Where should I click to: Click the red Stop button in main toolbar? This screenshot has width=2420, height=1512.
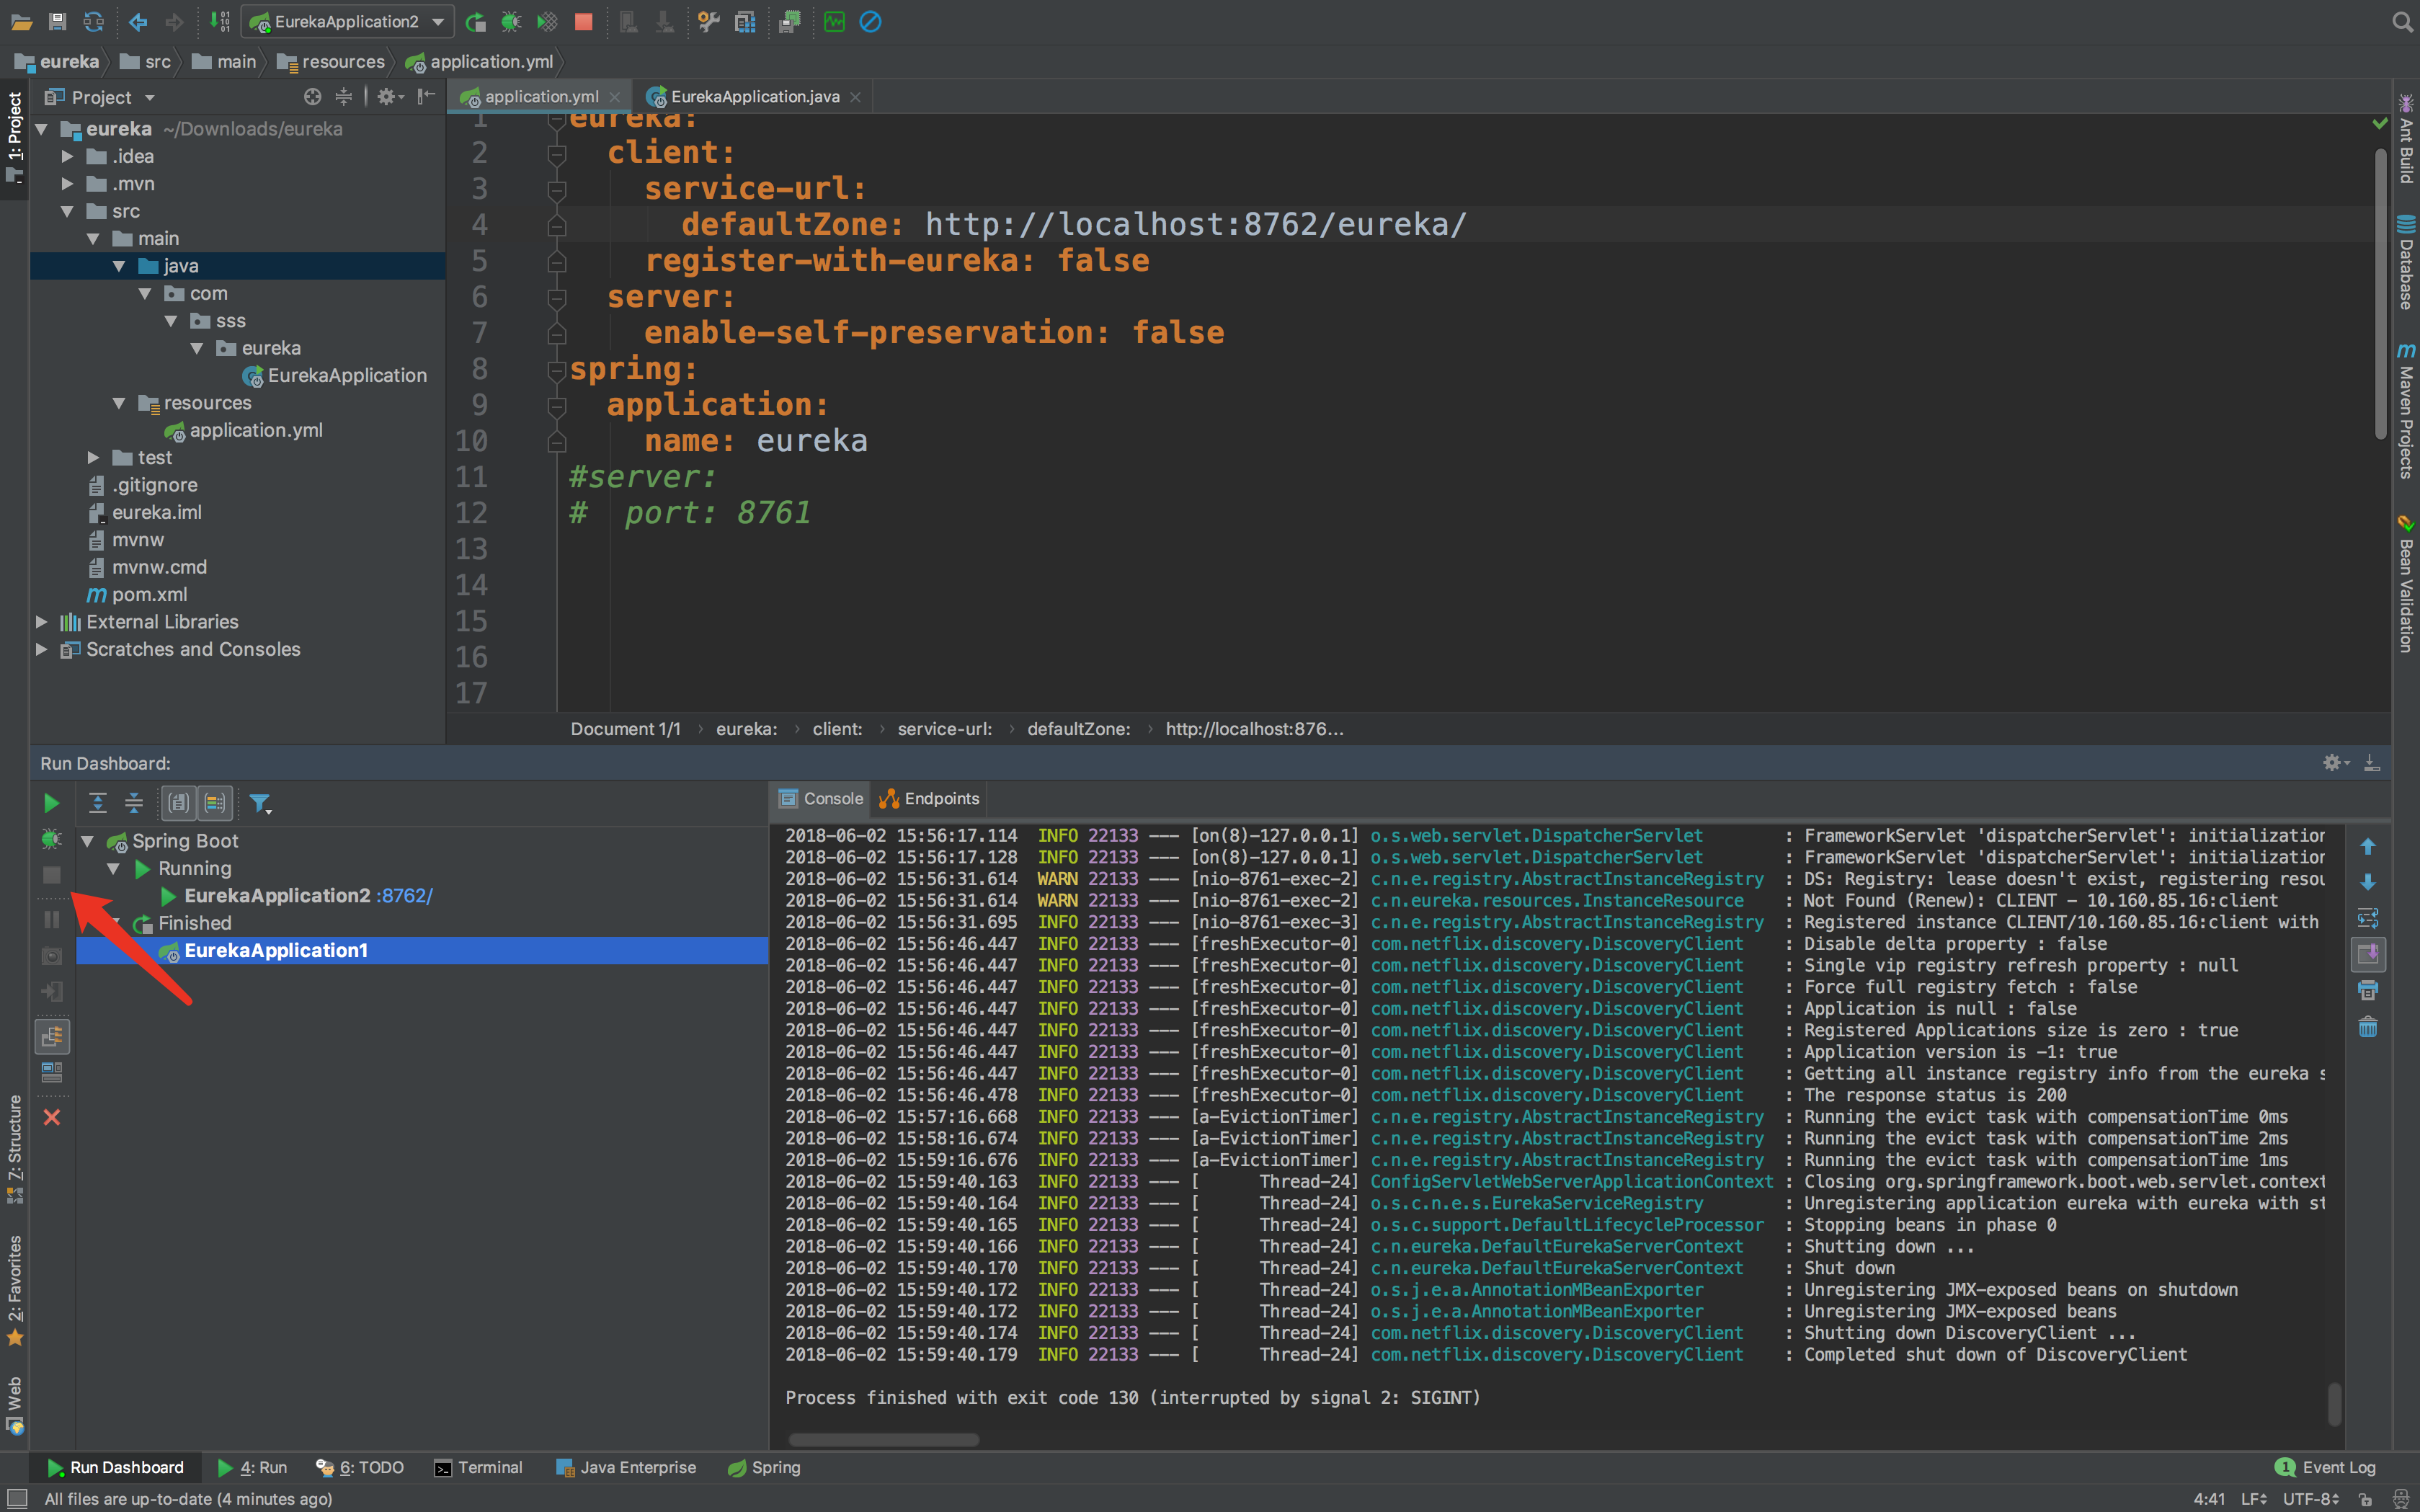(584, 22)
